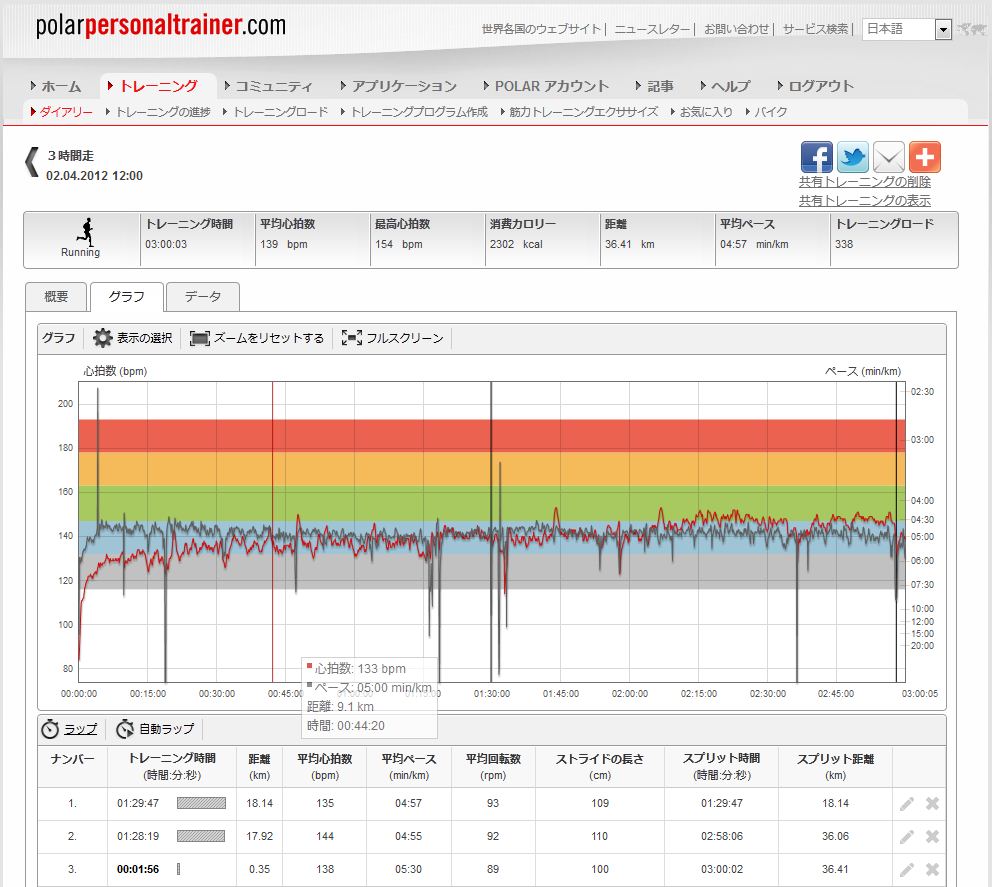
Task: Switch to the 概要 tab
Action: click(56, 297)
